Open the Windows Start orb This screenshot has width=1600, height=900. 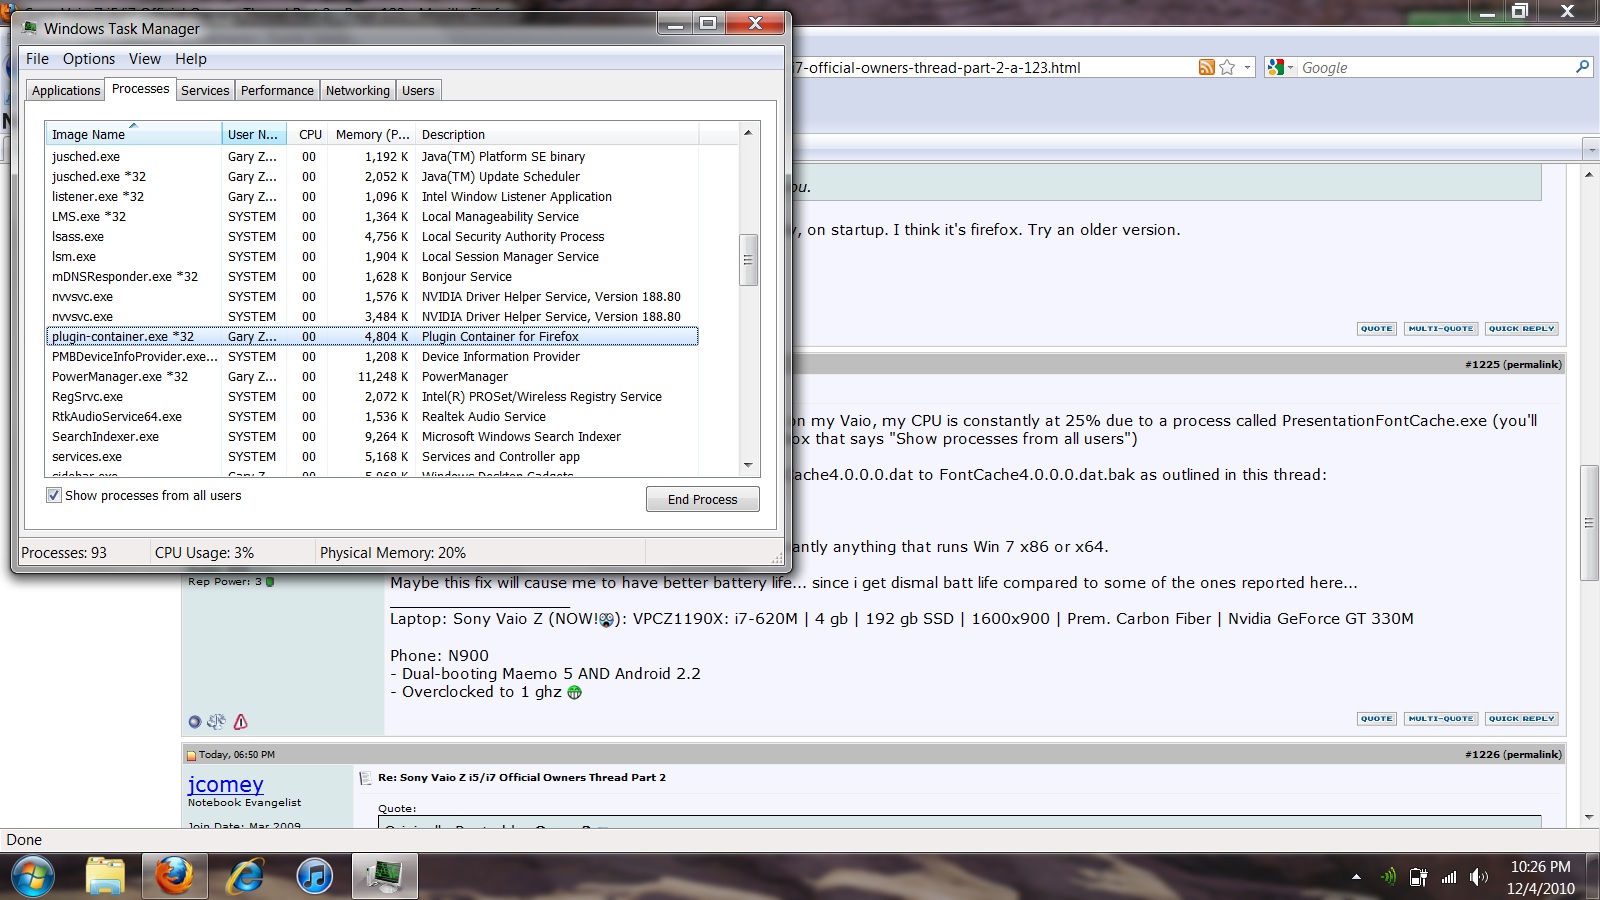[x=33, y=877]
